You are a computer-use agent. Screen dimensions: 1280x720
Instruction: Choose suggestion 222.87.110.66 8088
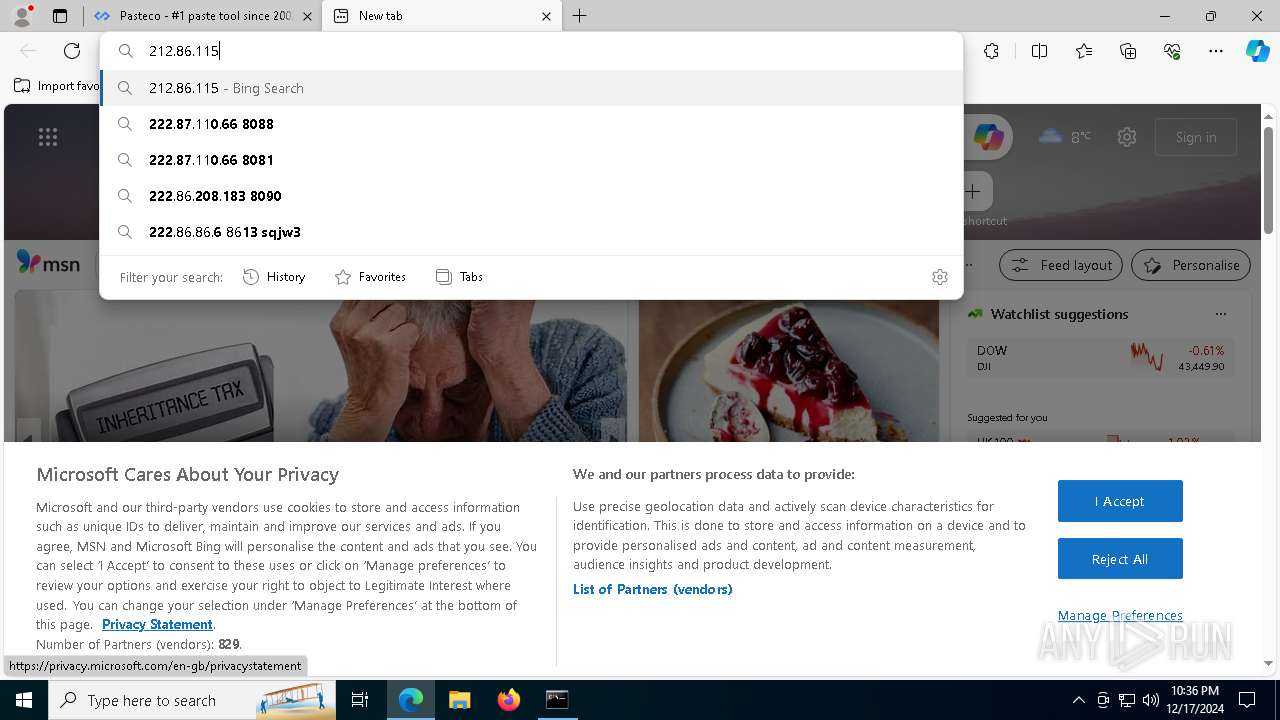[531, 124]
